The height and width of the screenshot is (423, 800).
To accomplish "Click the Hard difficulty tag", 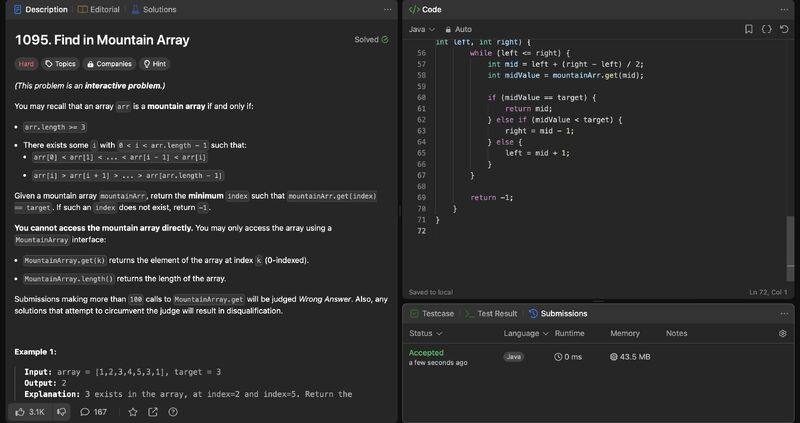I will 26,64.
